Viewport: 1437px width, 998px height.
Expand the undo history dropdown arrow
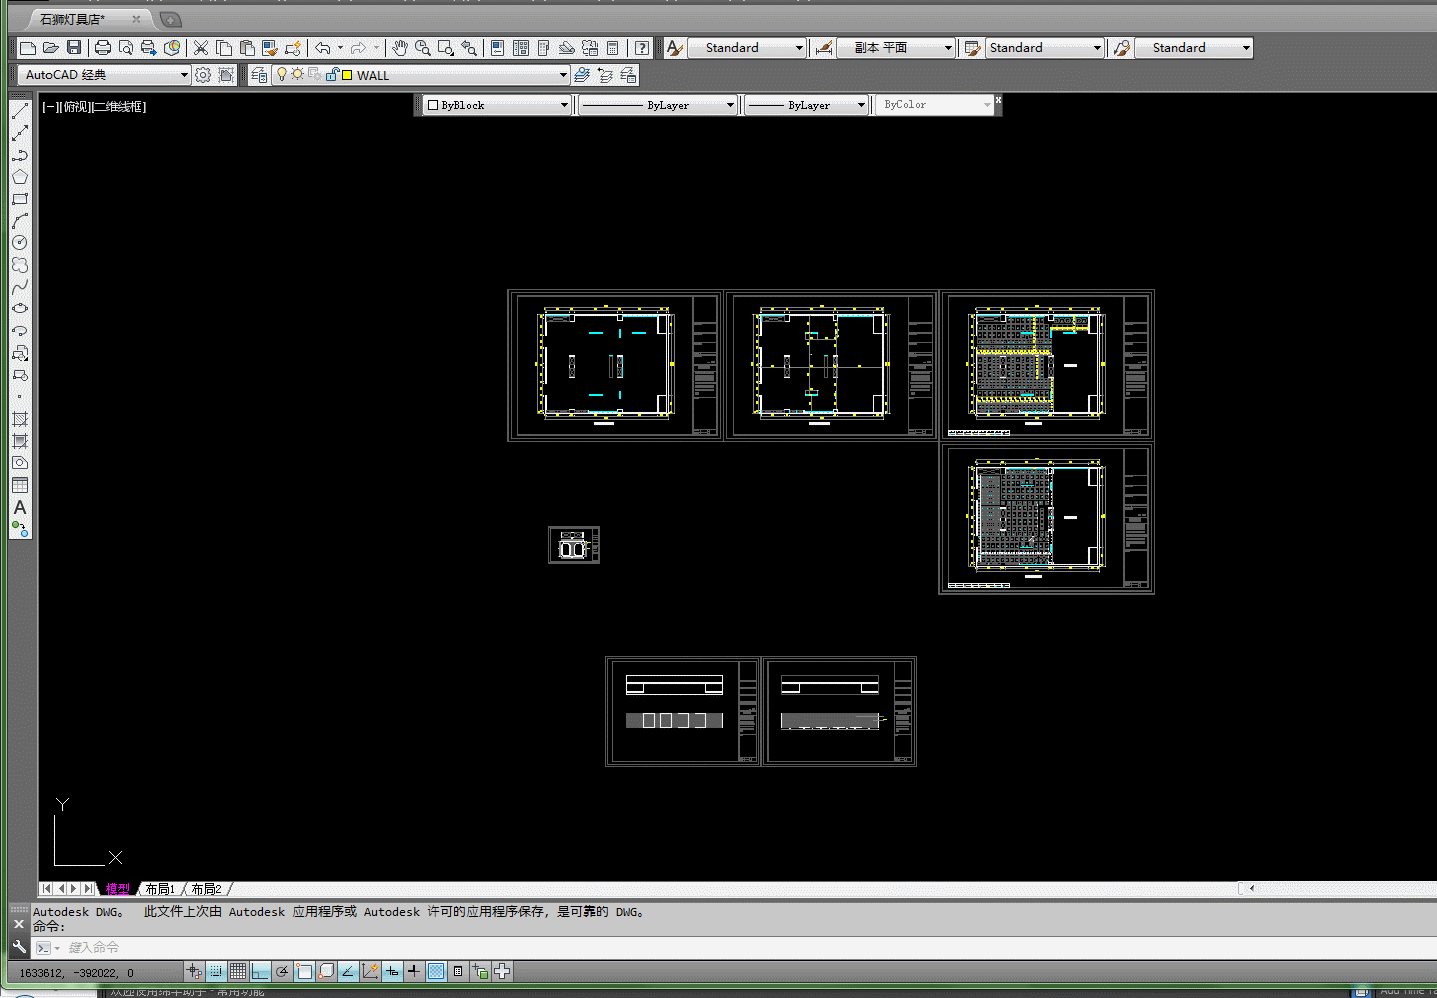pos(340,48)
